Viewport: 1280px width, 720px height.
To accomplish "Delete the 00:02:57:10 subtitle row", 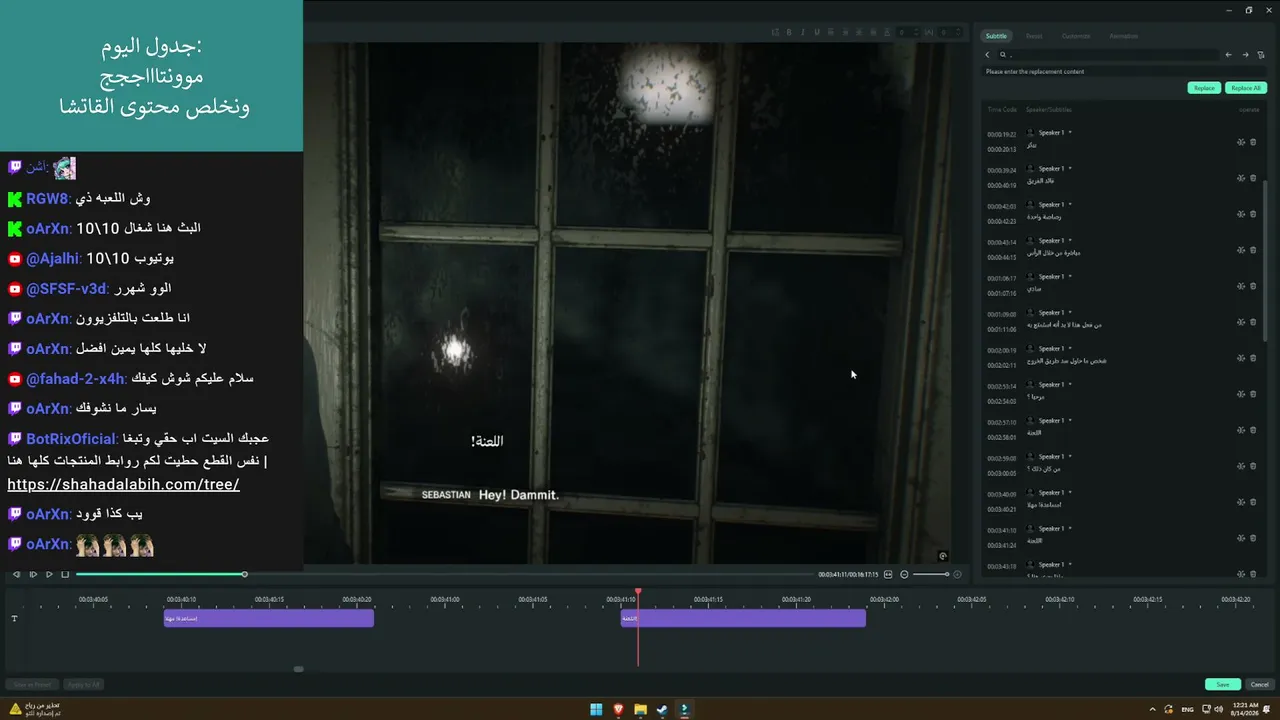I will tap(1253, 430).
